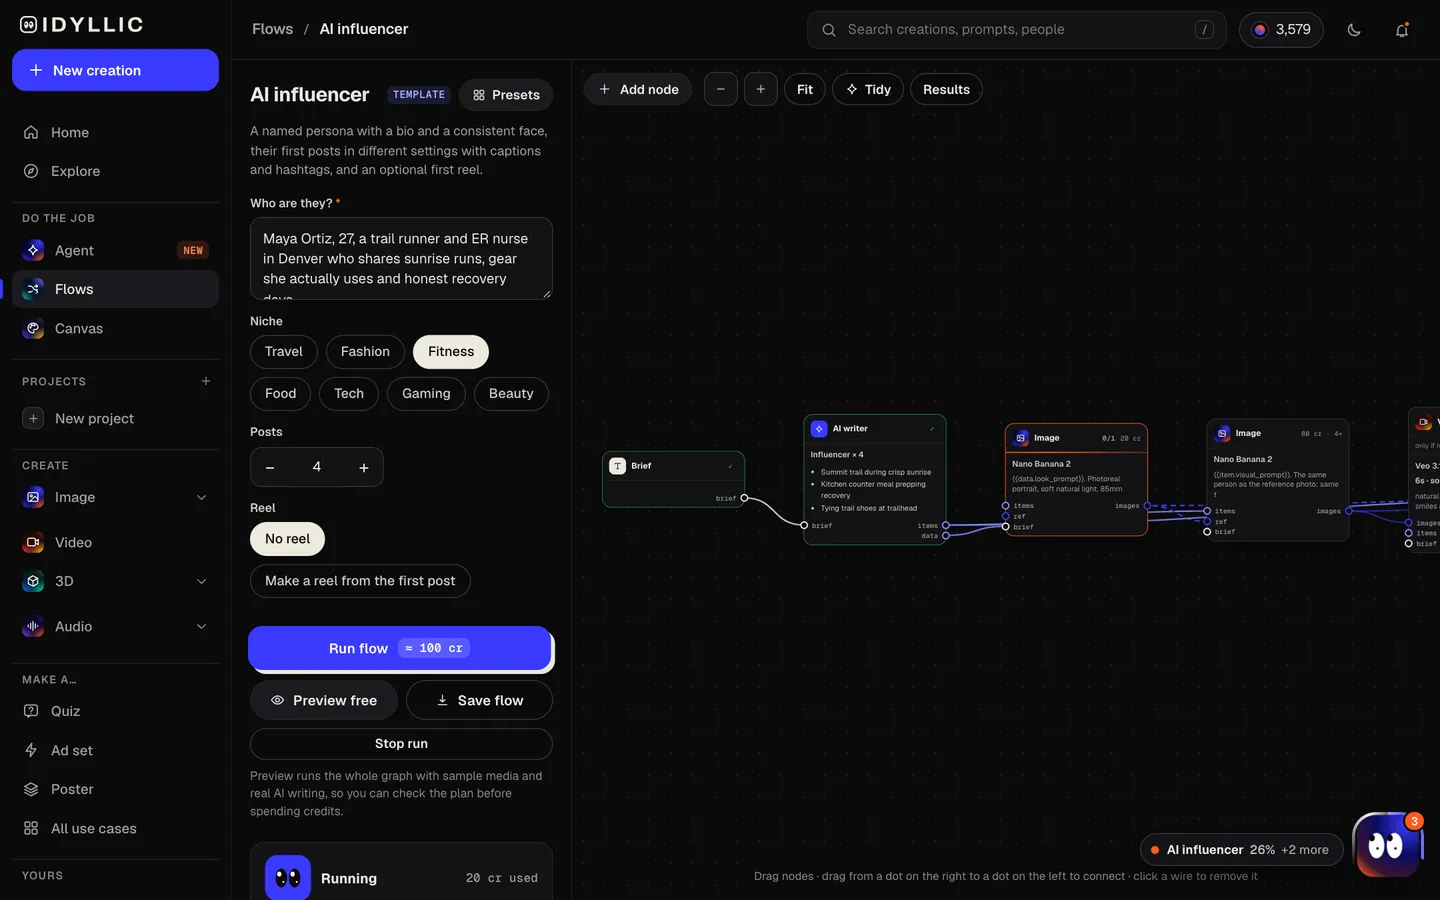Click the Running status mascot icon
Screen dimensions: 1440x900
click(x=288, y=878)
